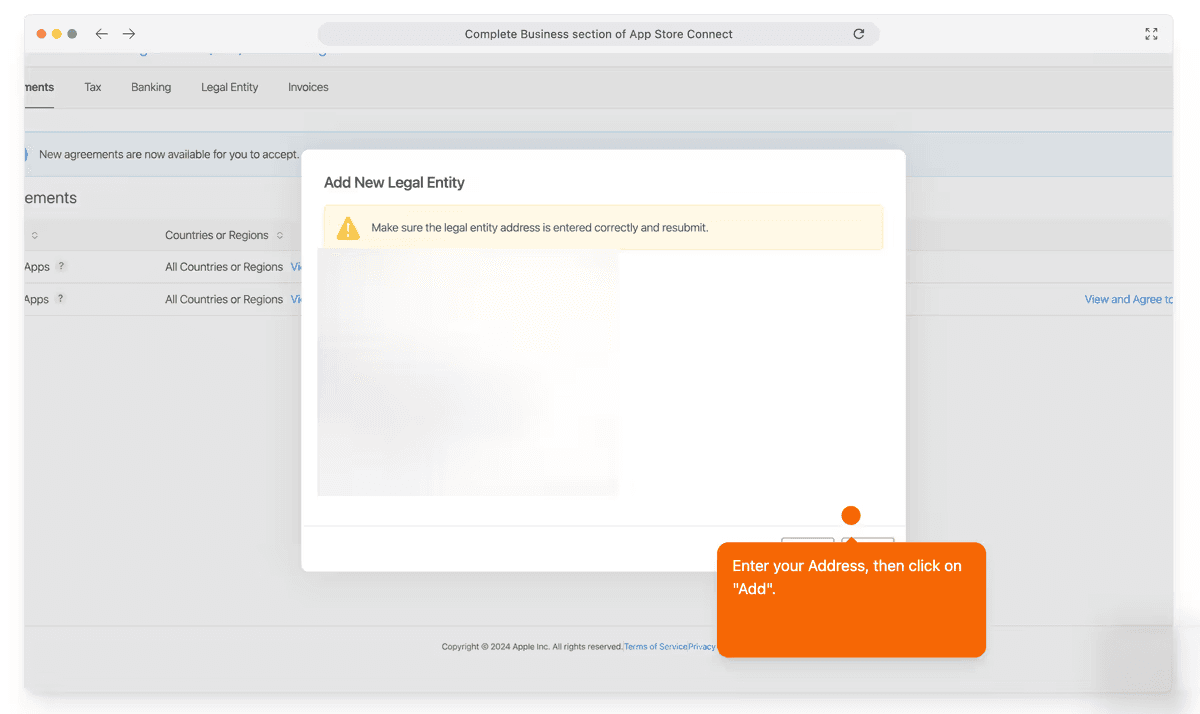Enter fullscreen with the expand icon
1200x714 pixels.
1150,33
